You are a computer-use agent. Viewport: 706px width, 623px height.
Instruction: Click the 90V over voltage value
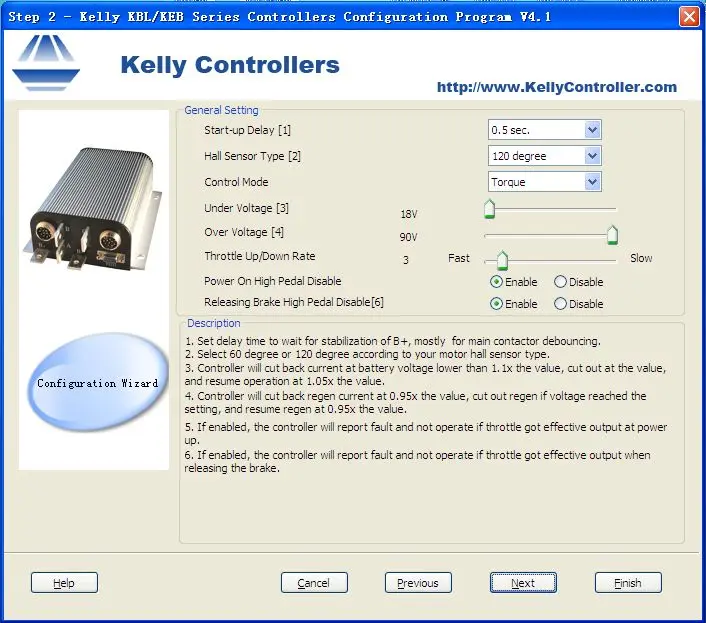pos(408,237)
